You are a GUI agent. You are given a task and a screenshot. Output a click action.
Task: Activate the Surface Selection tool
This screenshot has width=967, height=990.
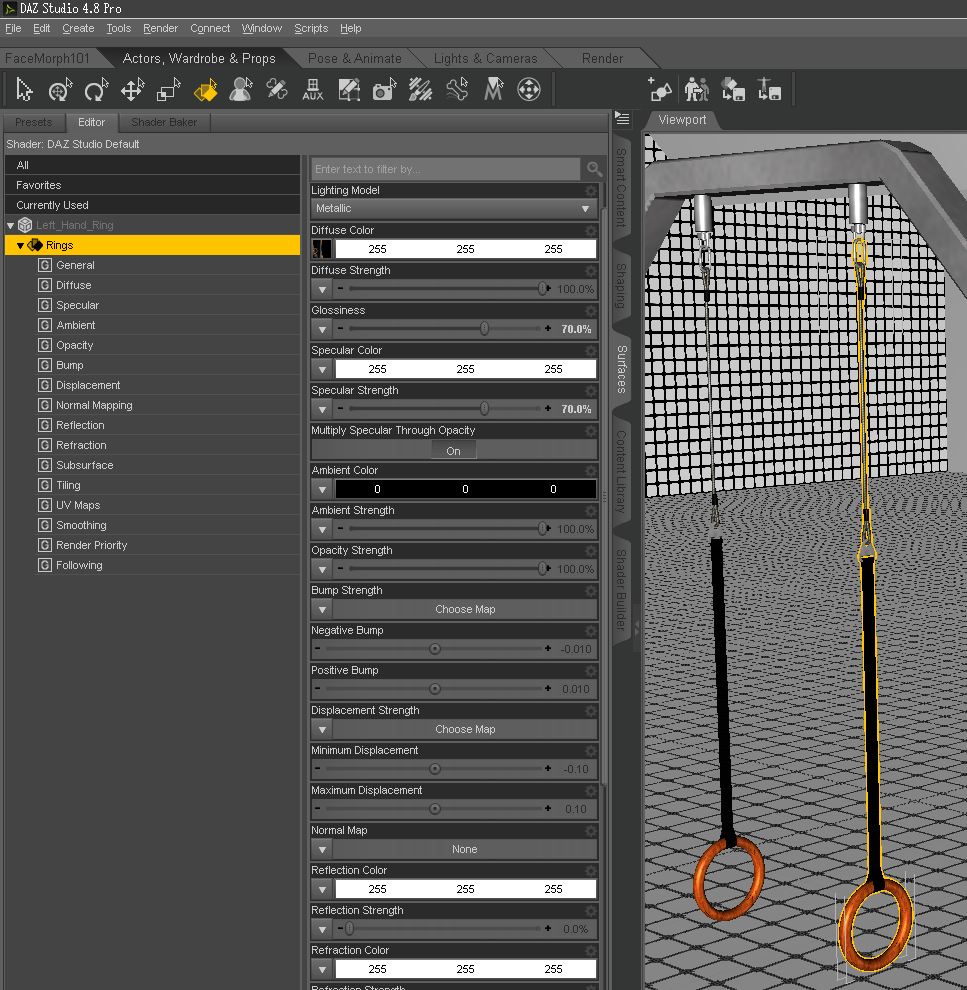[x=205, y=90]
